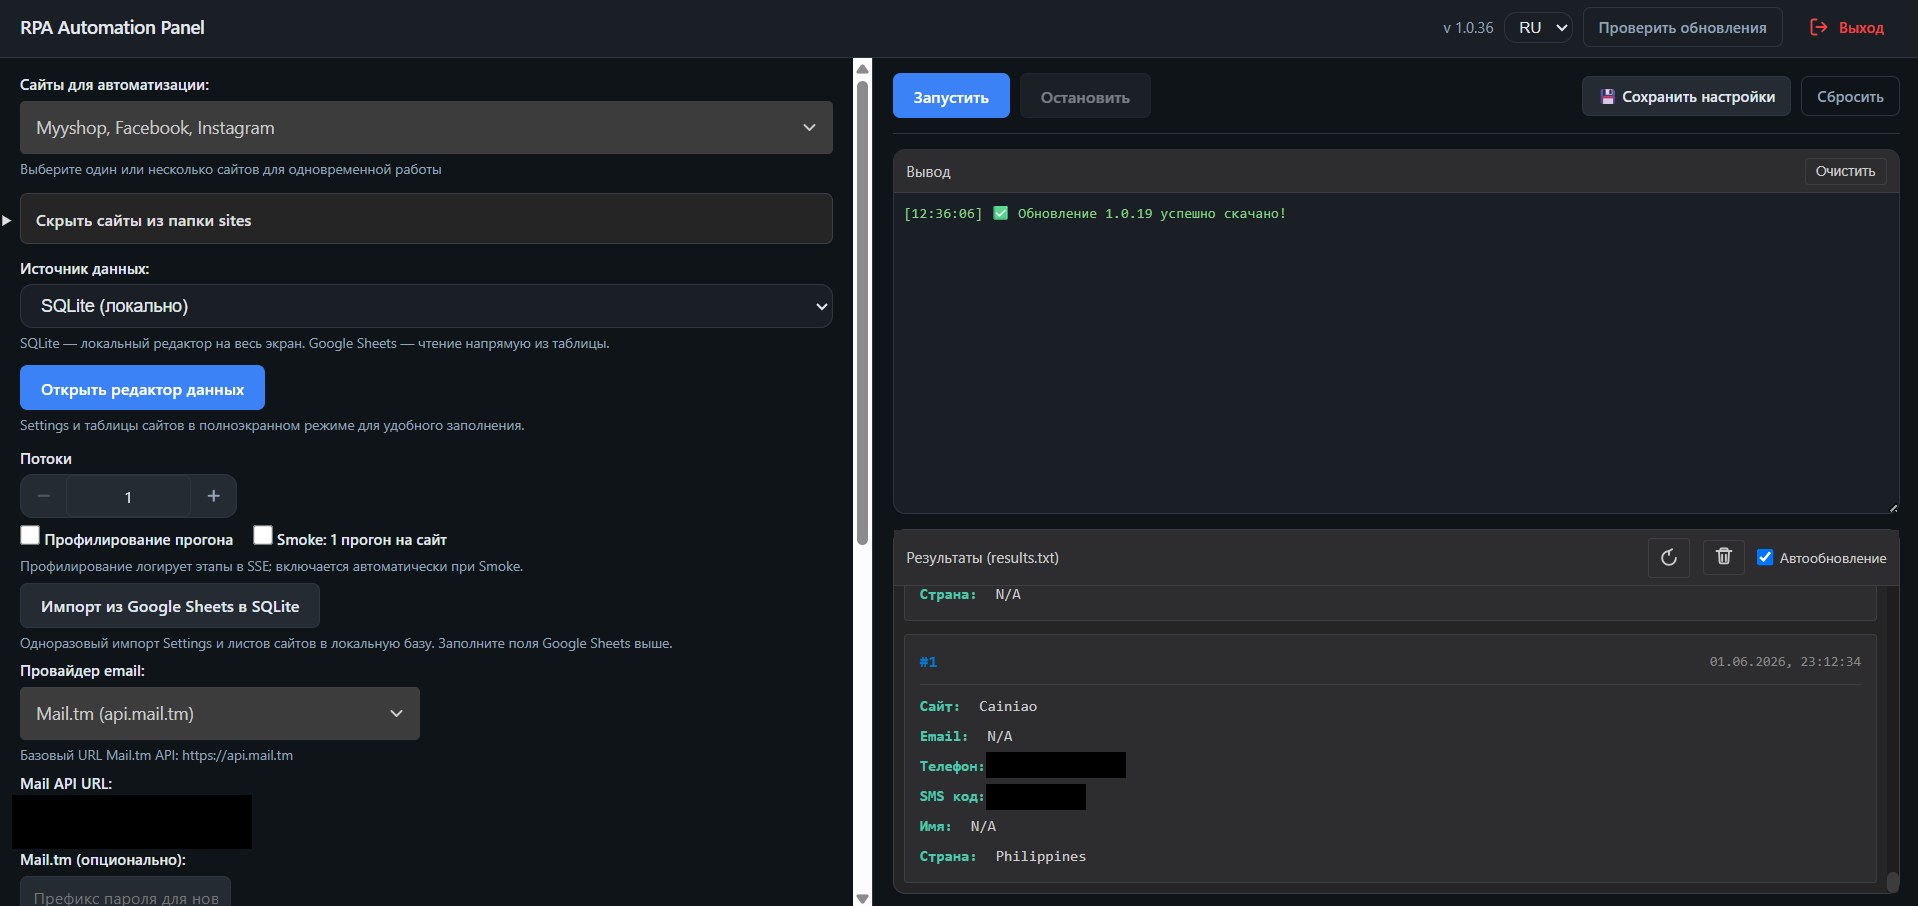Image resolution: width=1918 pixels, height=906 pixels.
Task: Uncheck the Автообновление checkbox
Action: (1765, 557)
